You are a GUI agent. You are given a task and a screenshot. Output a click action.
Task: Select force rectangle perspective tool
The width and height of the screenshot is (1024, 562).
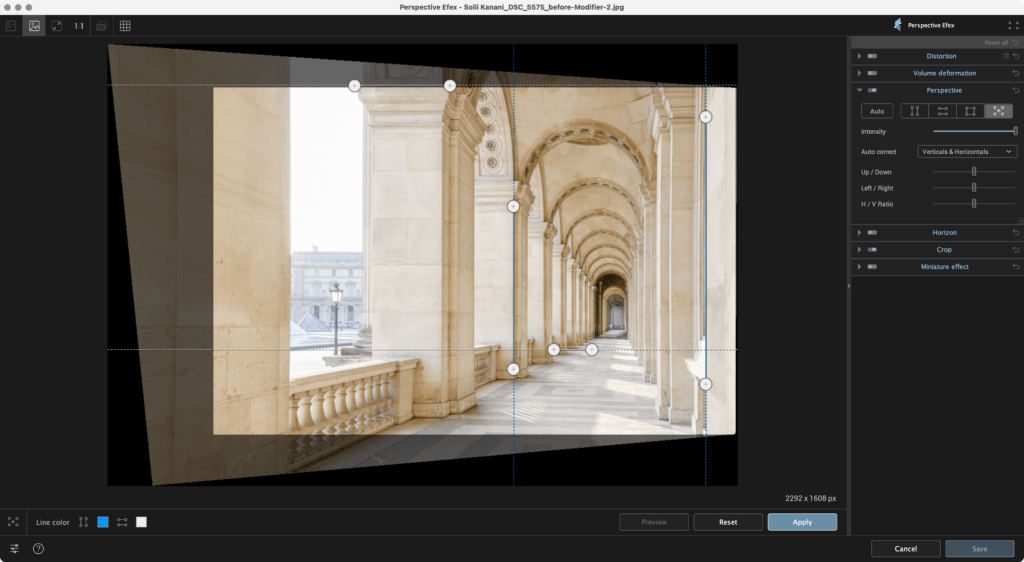pyautogui.click(x=970, y=111)
